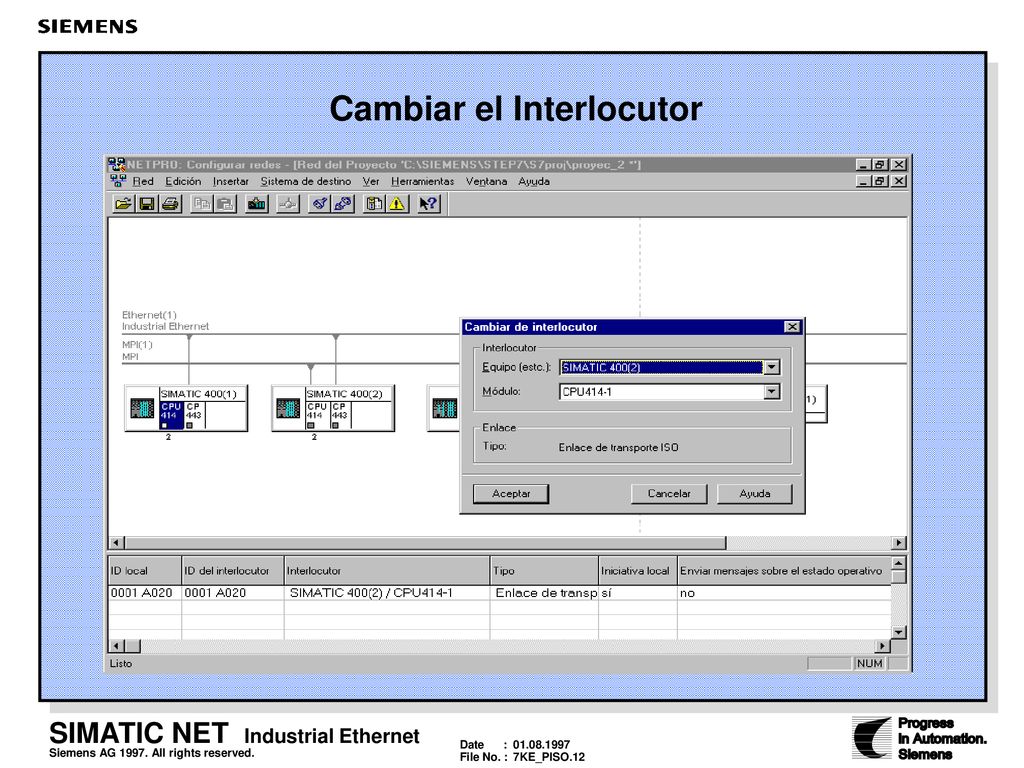The height and width of the screenshot is (768, 1024).
Task: Open the hardware catalog toolbar icon
Action: [x=374, y=204]
